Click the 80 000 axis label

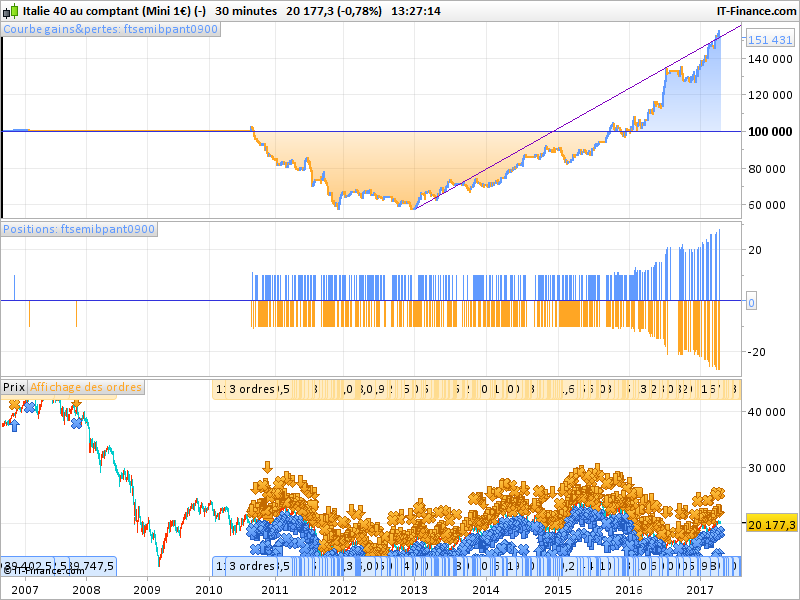(x=766, y=169)
